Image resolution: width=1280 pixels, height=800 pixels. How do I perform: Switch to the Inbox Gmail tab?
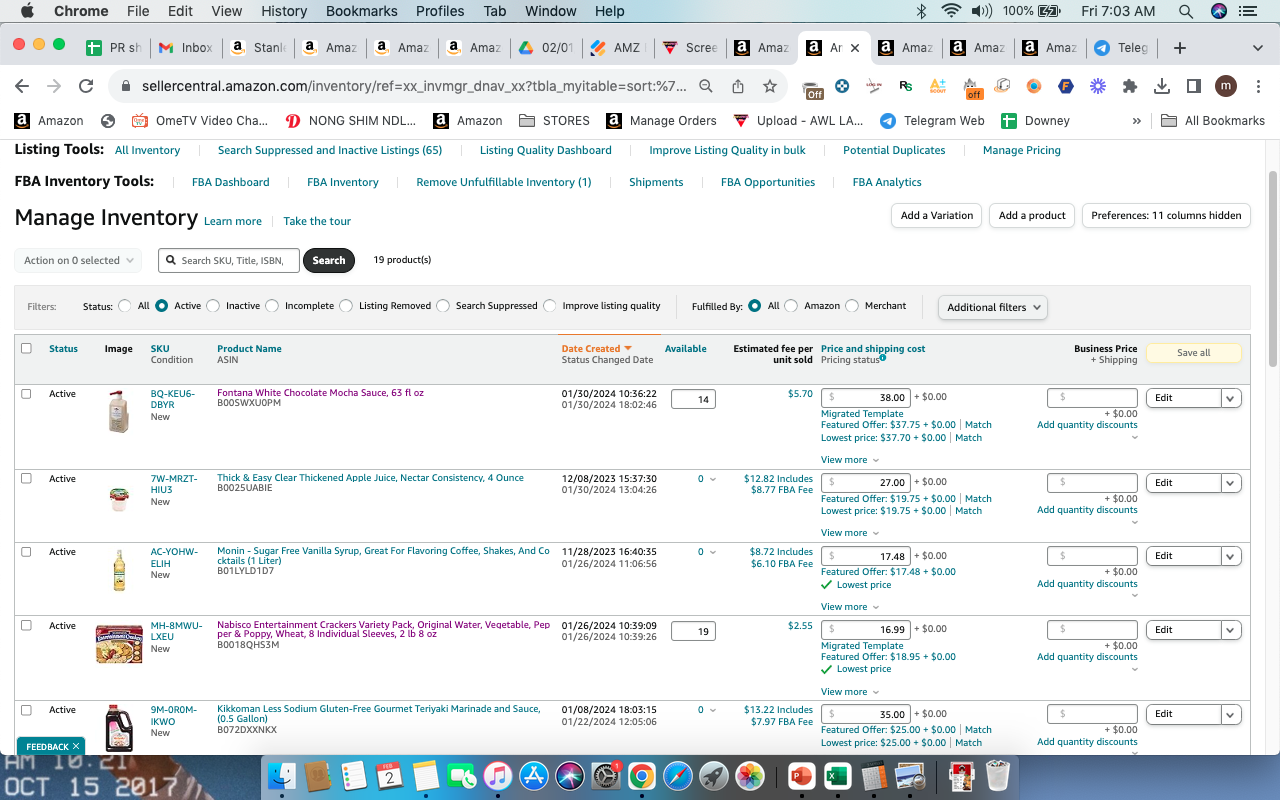point(186,48)
